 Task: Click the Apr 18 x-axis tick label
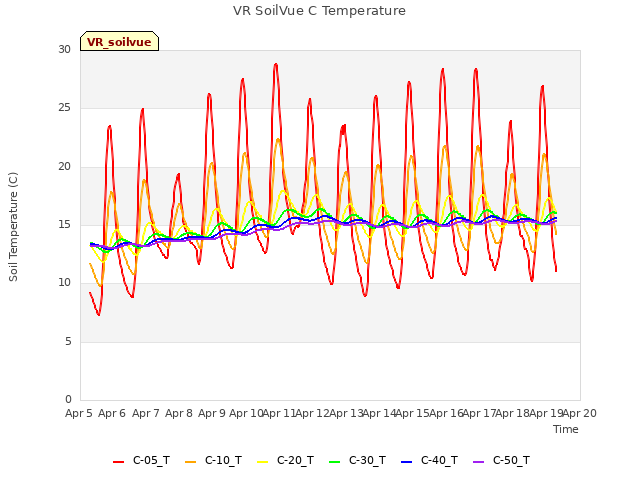[x=513, y=413]
